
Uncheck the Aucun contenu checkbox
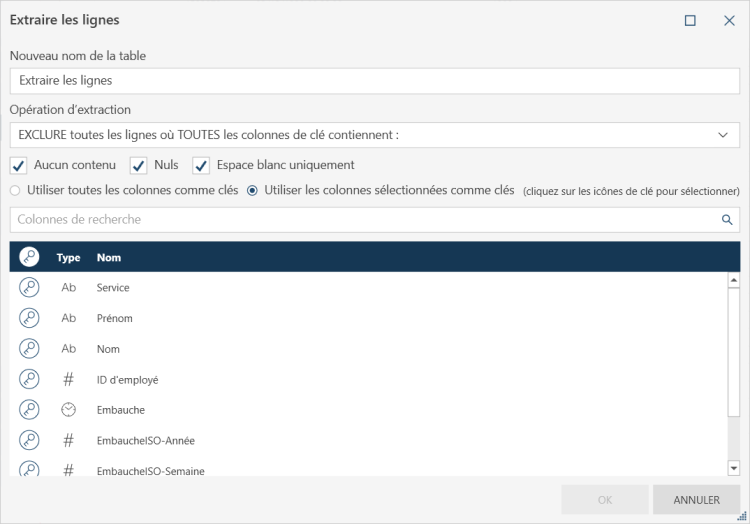(18, 165)
